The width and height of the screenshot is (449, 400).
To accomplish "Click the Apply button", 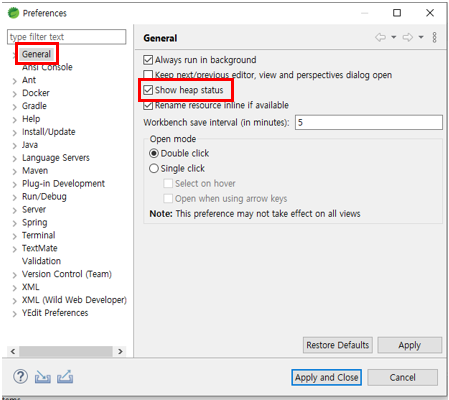I will coord(410,345).
